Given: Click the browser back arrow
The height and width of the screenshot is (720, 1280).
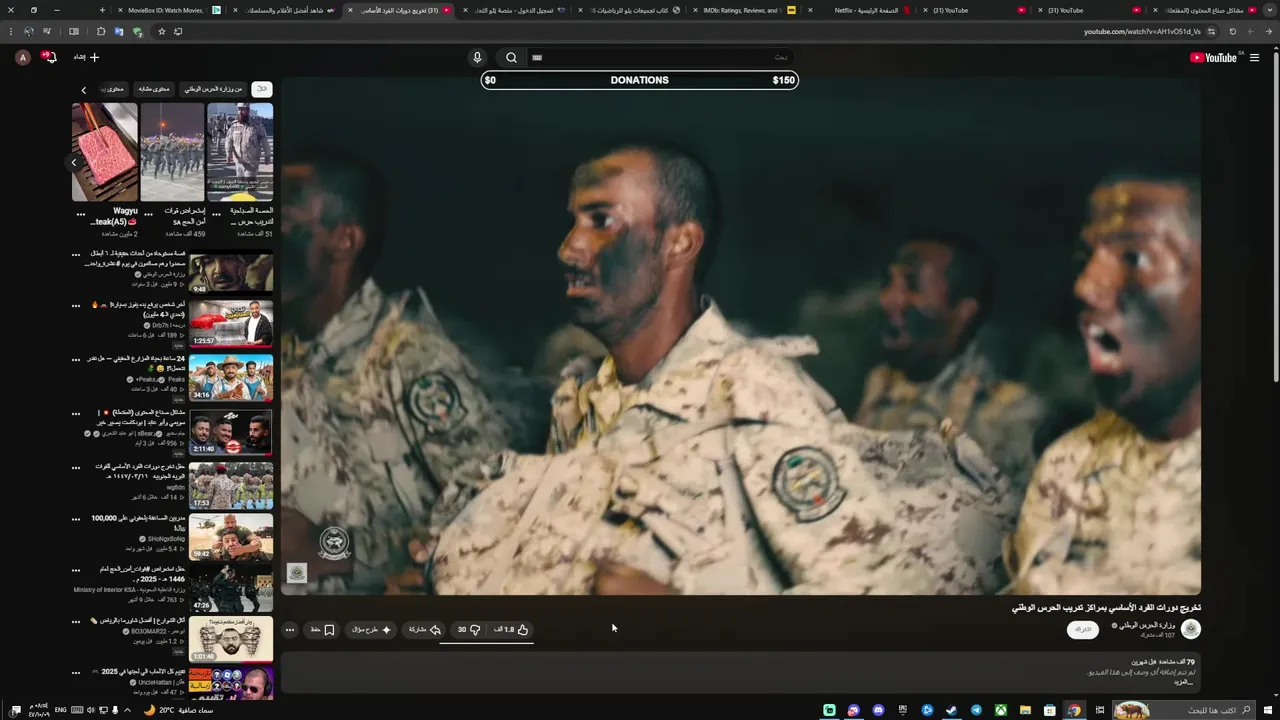Looking at the screenshot, I should [1270, 31].
